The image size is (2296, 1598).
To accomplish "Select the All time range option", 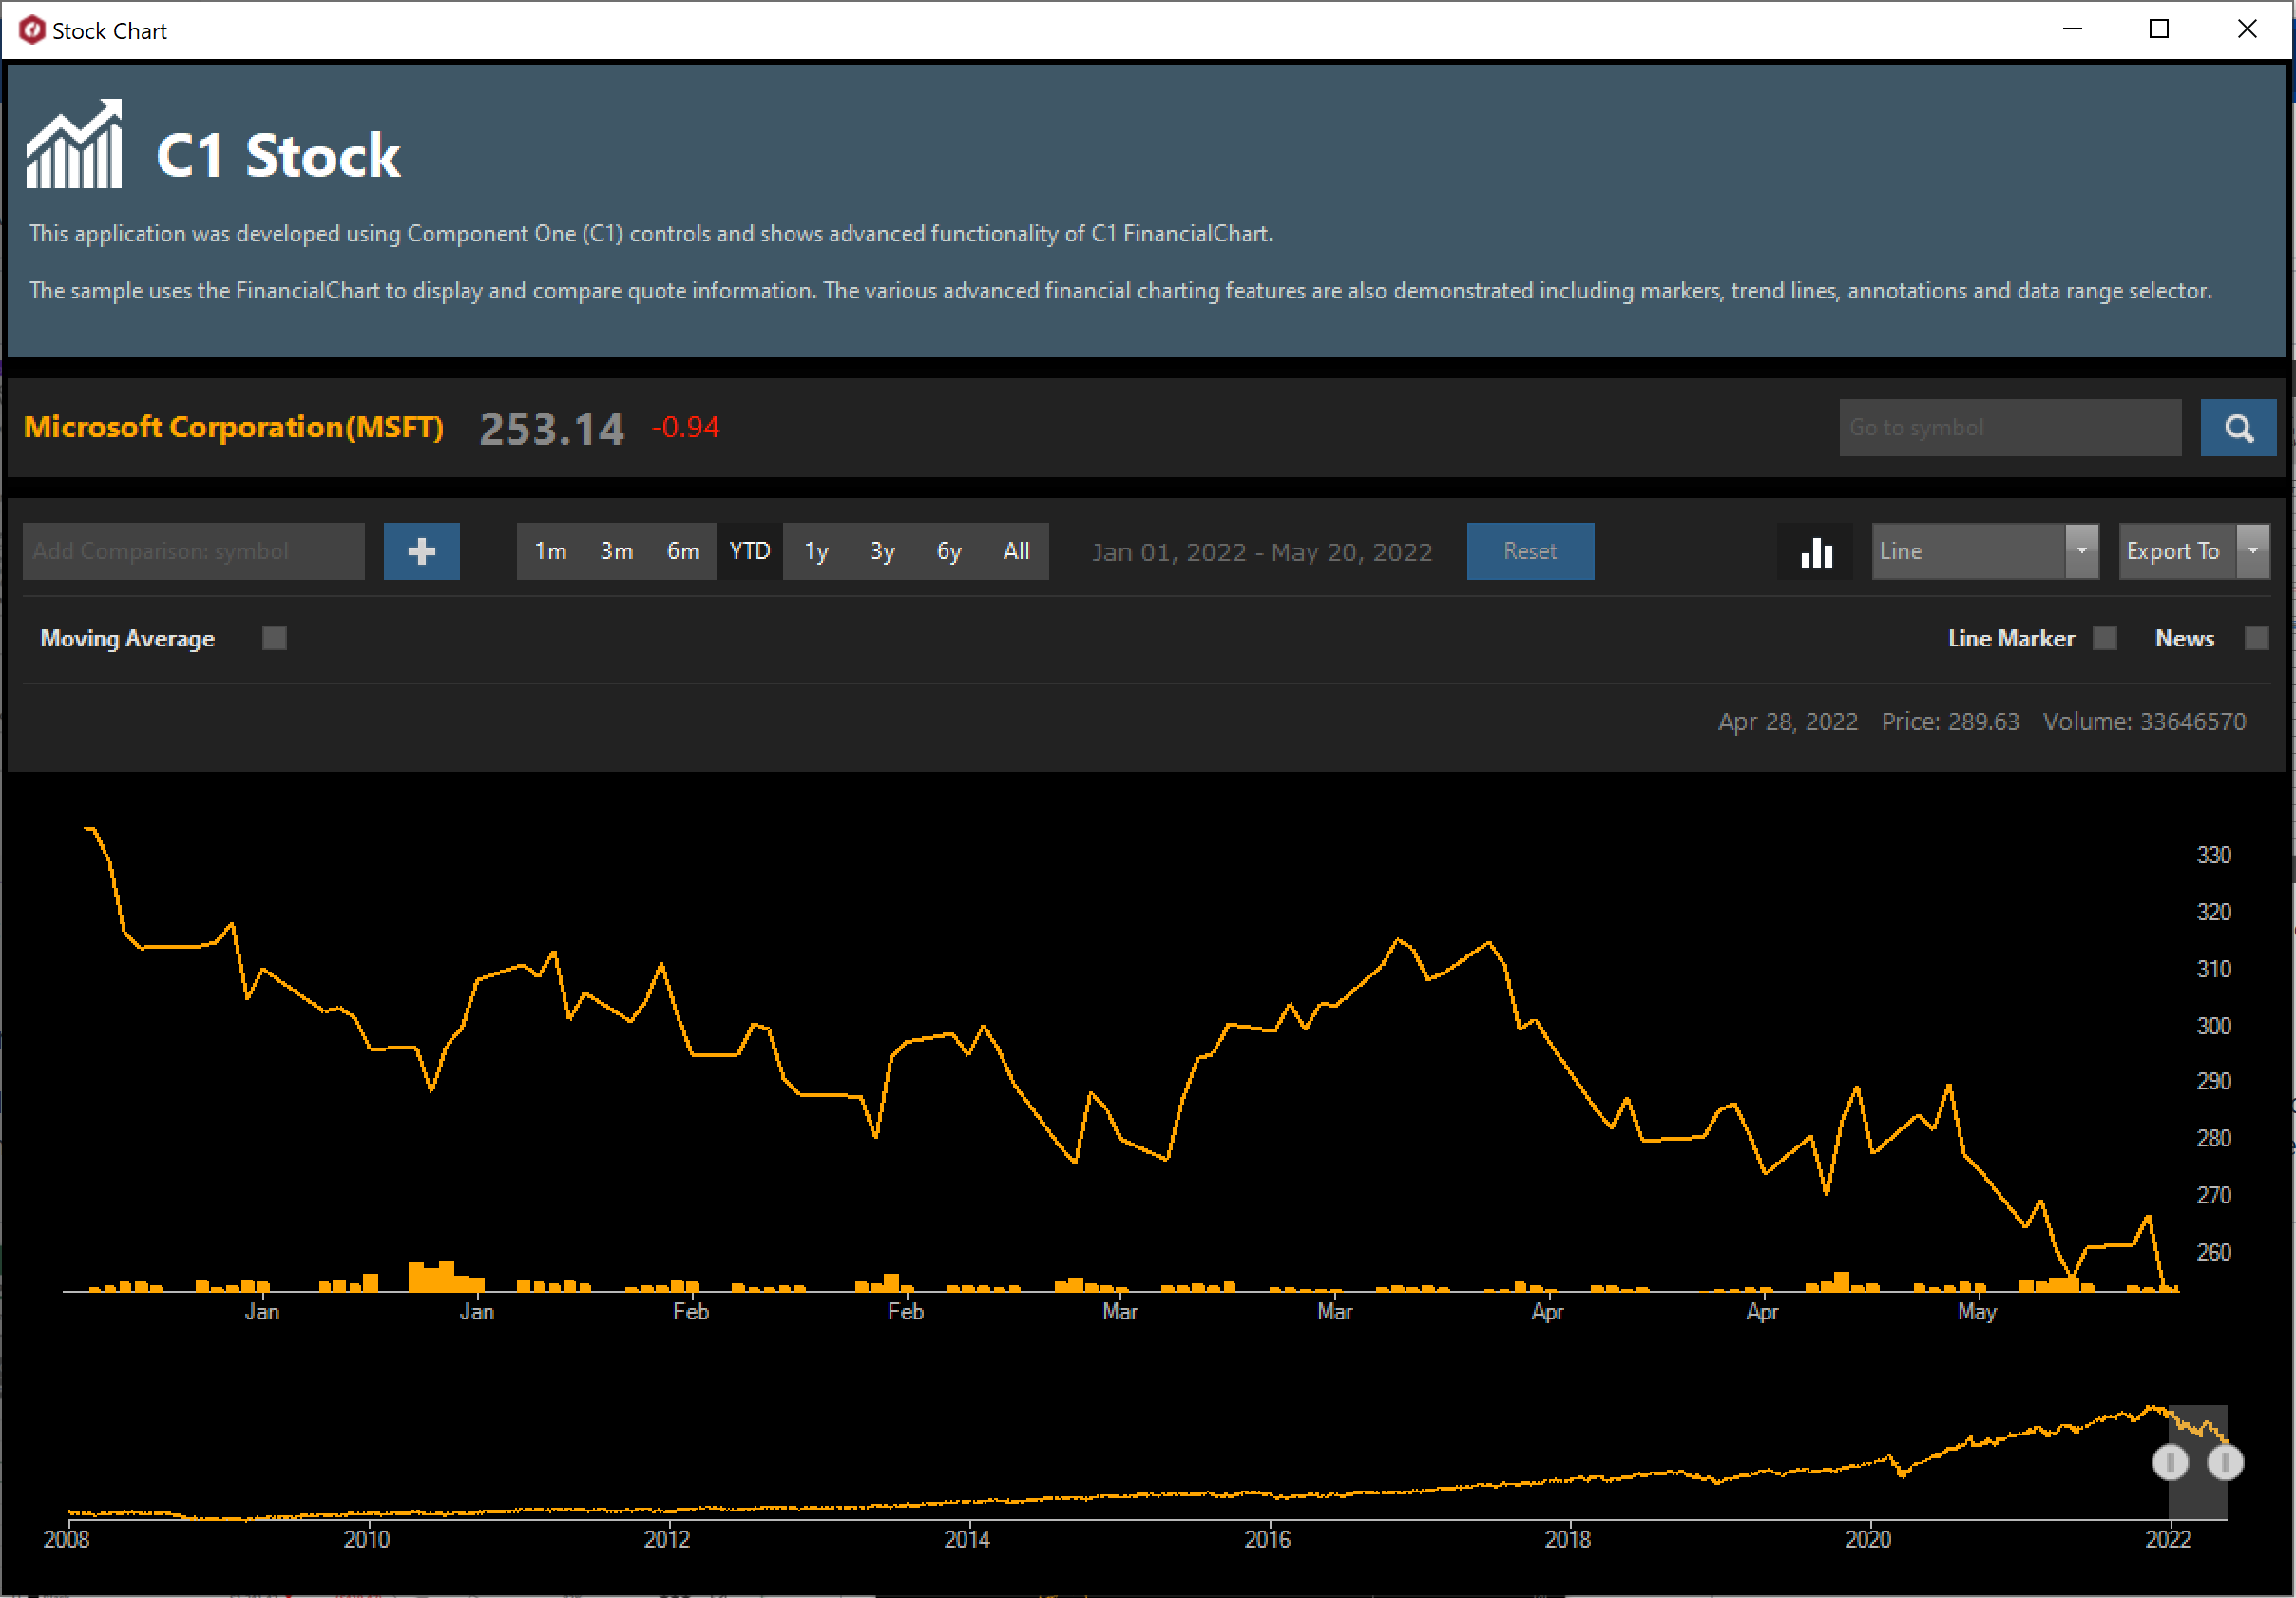I will 1016,551.
